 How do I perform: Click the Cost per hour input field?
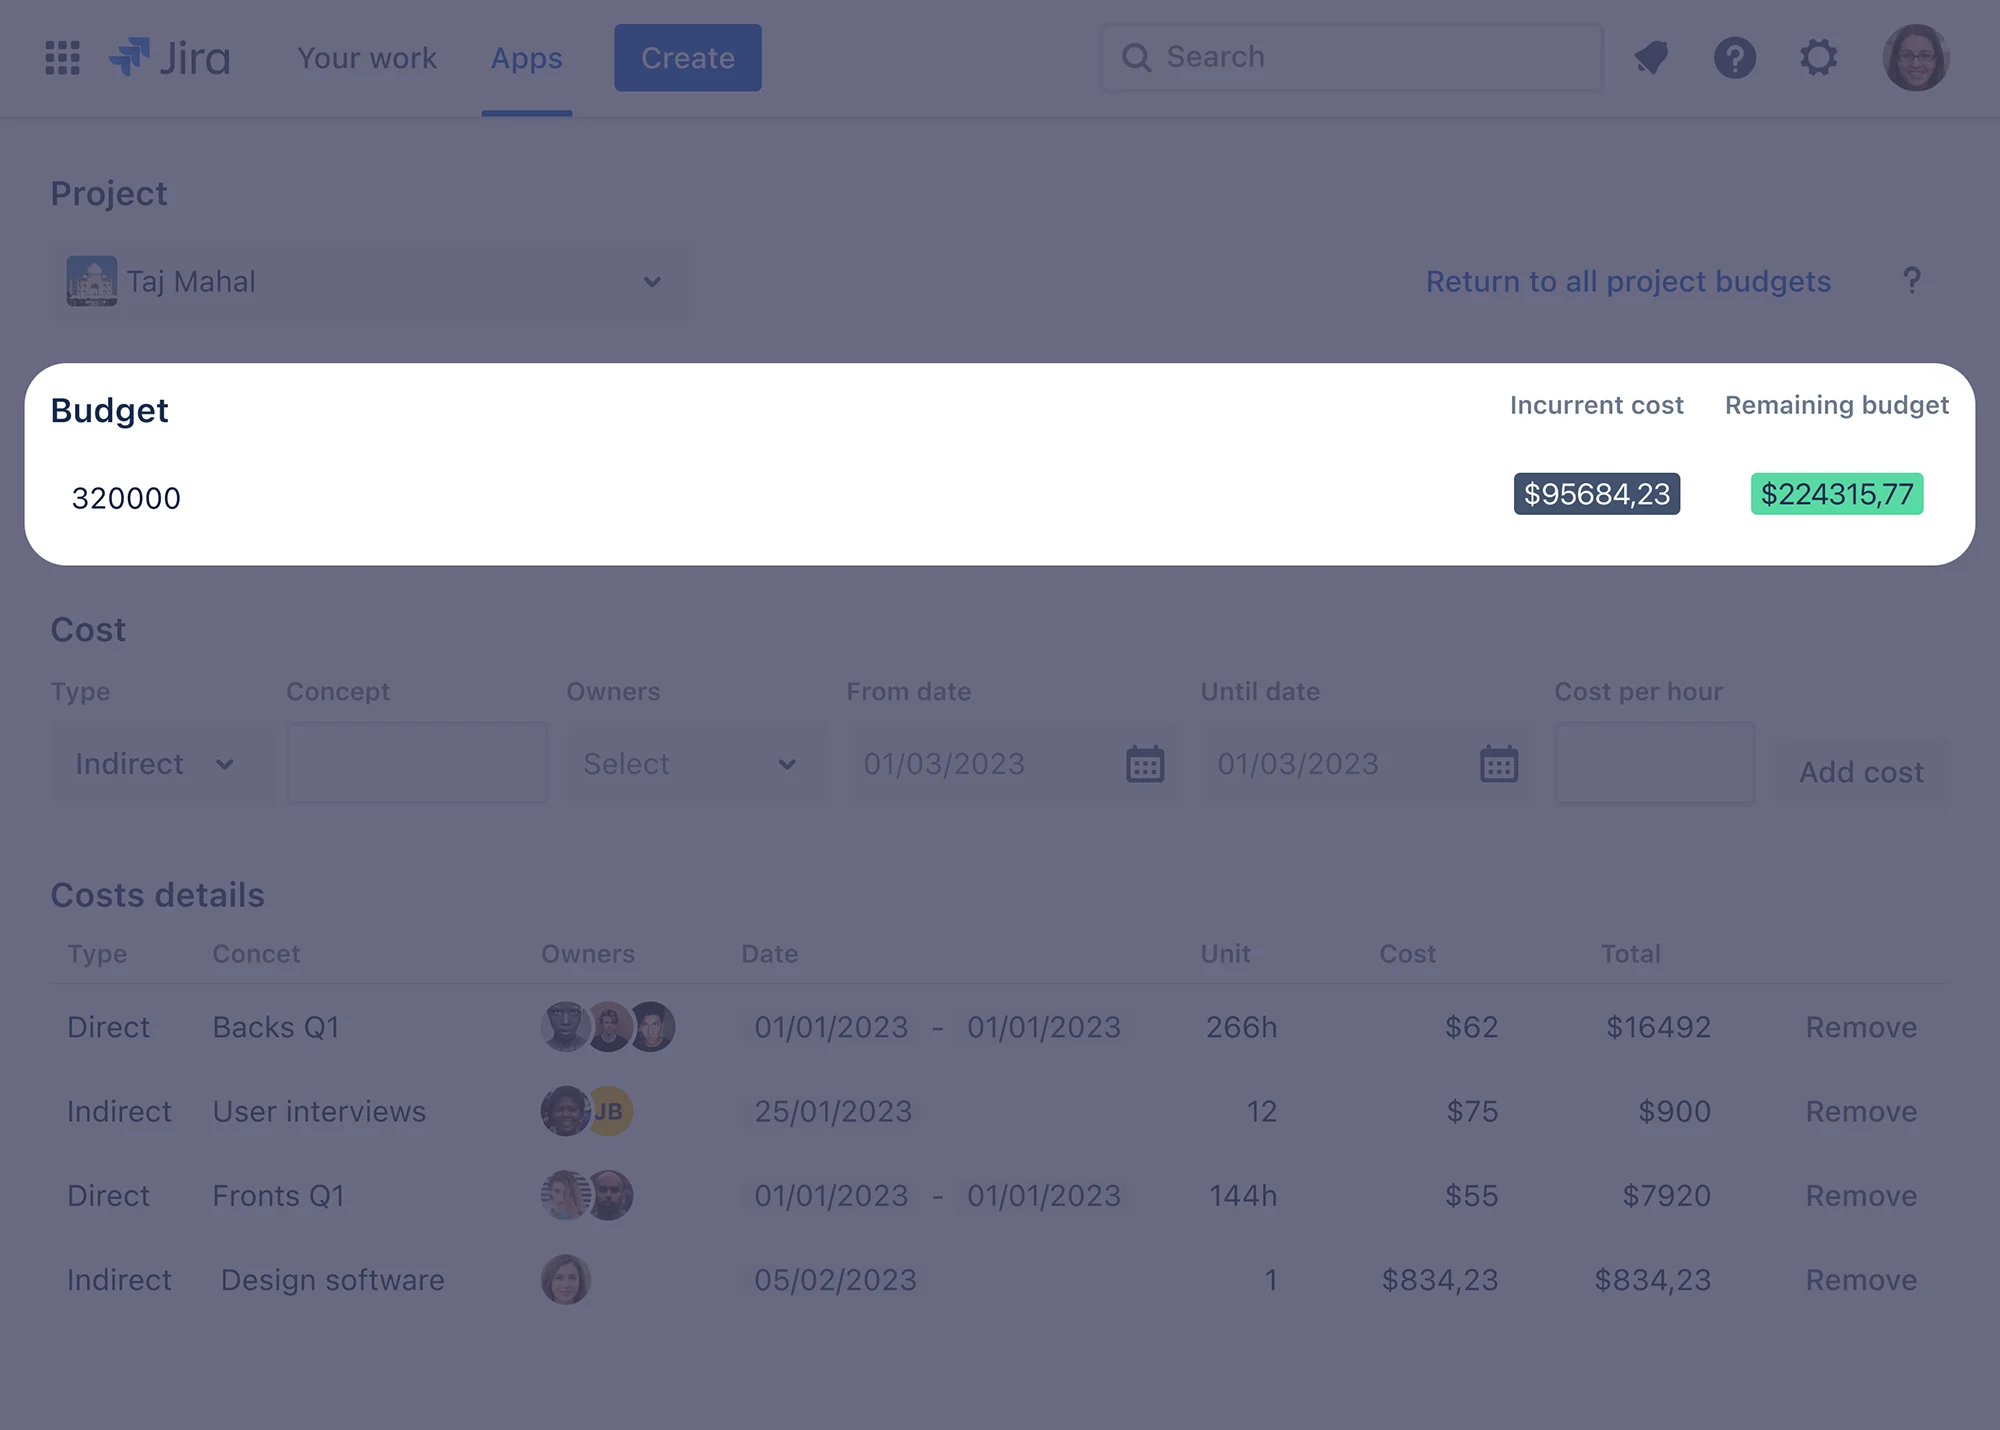click(x=1654, y=763)
